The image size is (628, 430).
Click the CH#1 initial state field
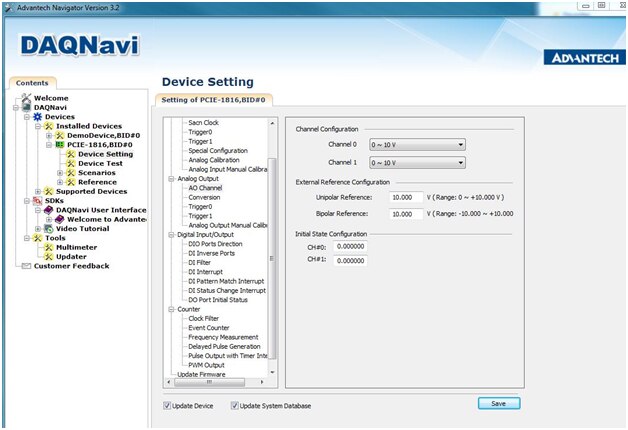350,261
